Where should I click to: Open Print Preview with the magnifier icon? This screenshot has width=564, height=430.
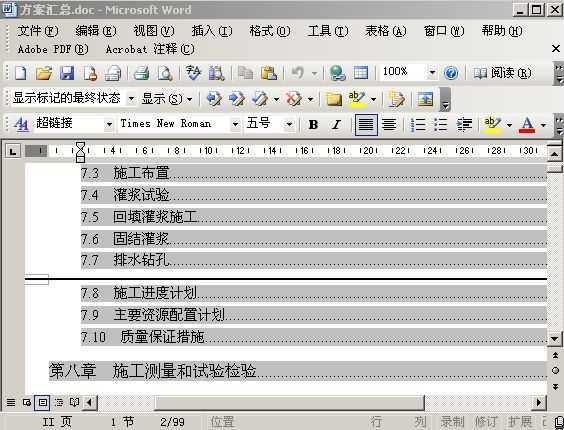[x=165, y=73]
